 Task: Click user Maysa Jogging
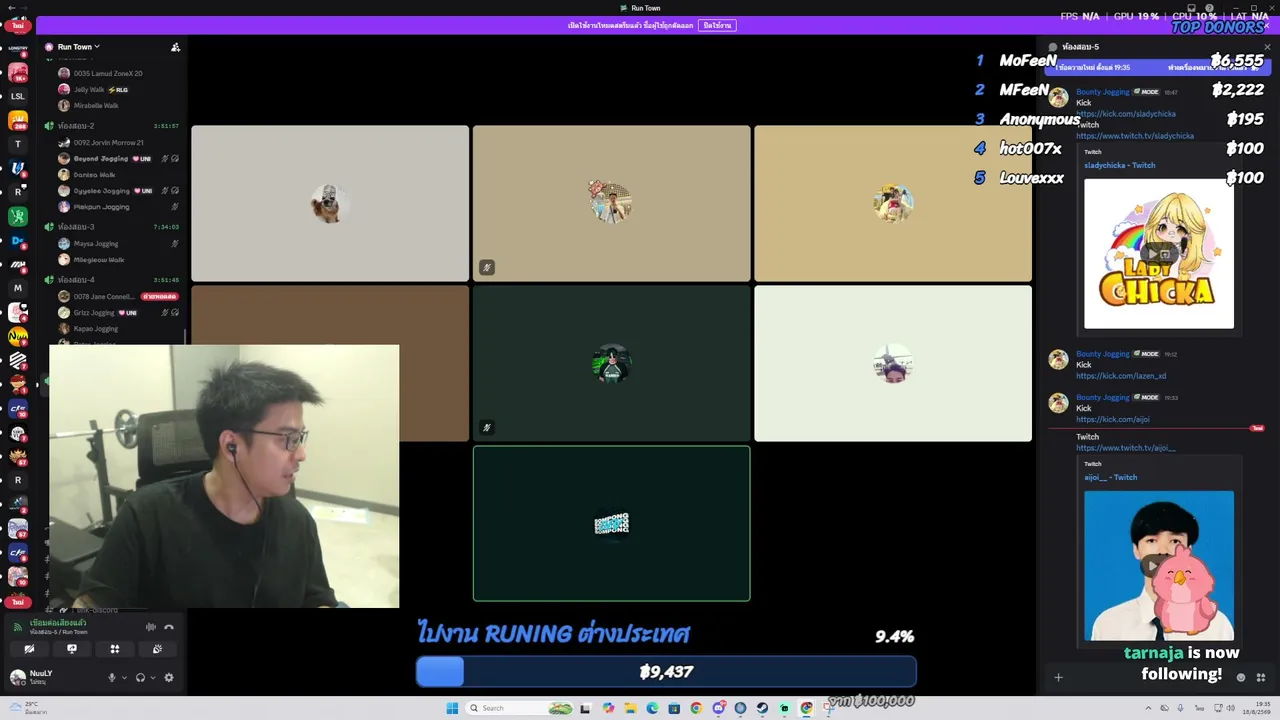96,243
